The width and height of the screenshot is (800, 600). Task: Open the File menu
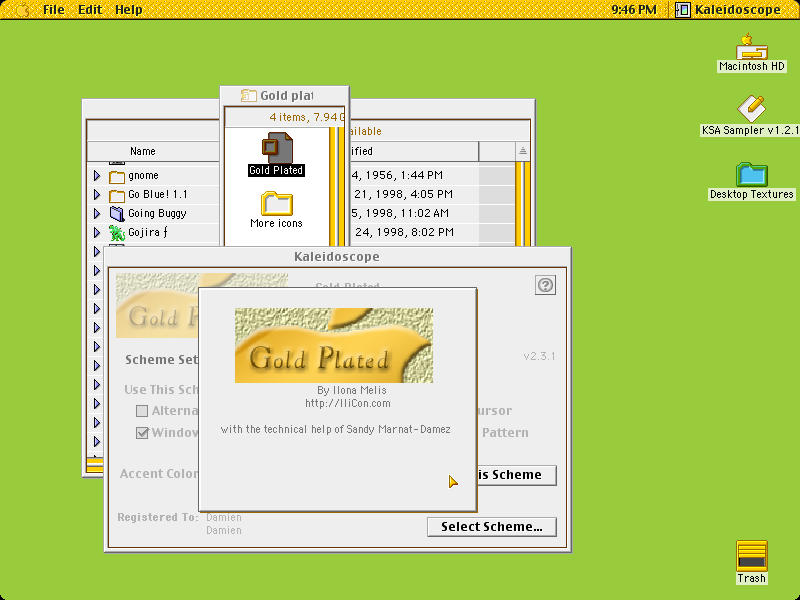pyautogui.click(x=54, y=10)
